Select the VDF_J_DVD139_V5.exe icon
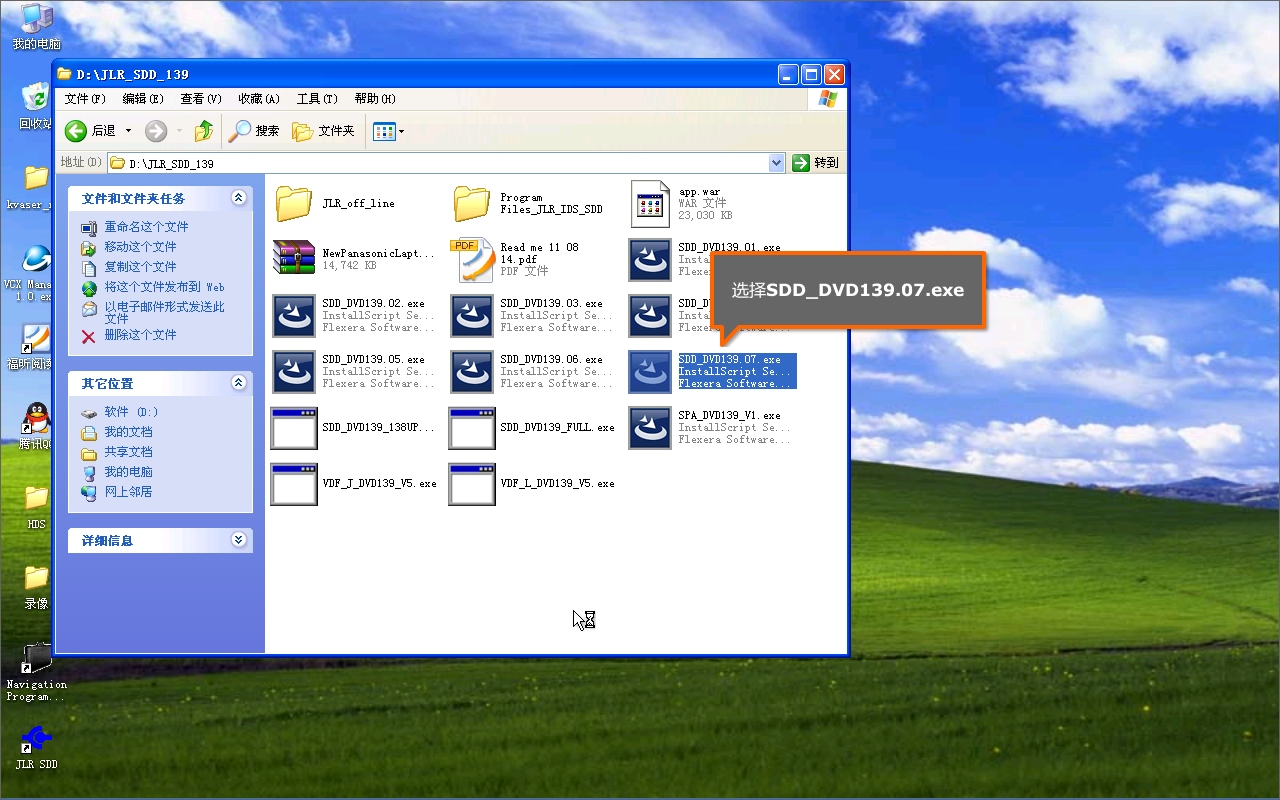This screenshot has width=1280, height=800. 294,484
